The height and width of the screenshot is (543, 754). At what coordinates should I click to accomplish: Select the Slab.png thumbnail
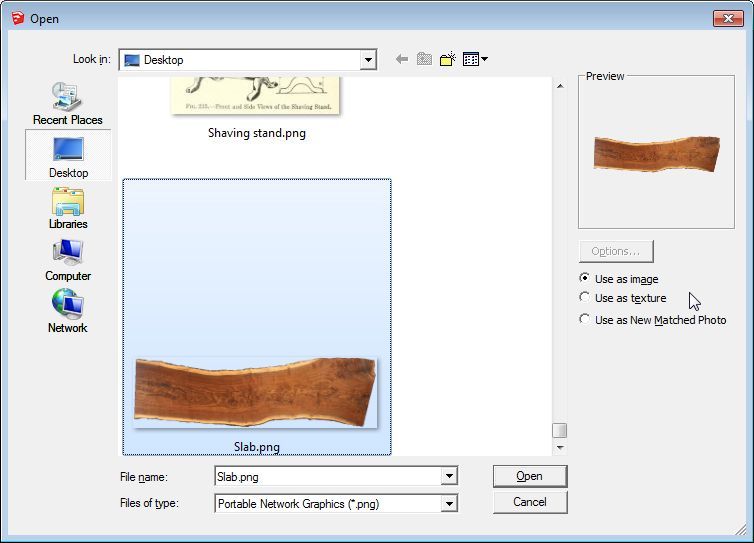coord(256,392)
